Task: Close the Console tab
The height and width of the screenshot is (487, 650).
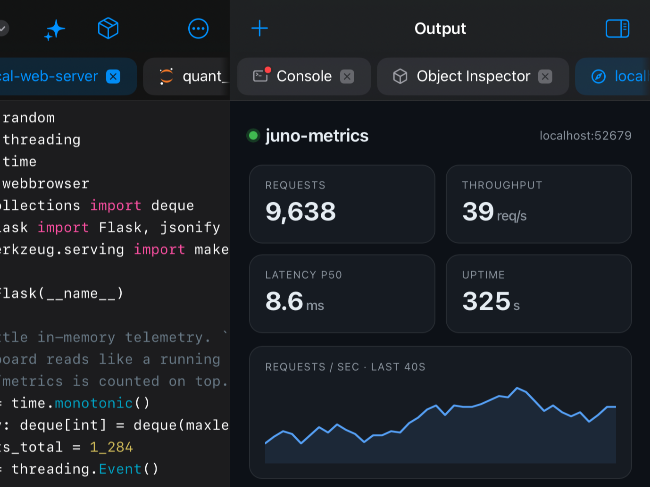Action: [347, 77]
